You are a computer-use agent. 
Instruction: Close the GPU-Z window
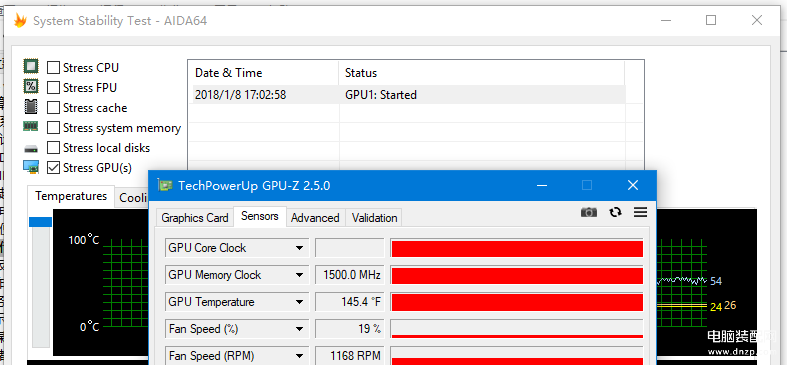pyautogui.click(x=633, y=185)
